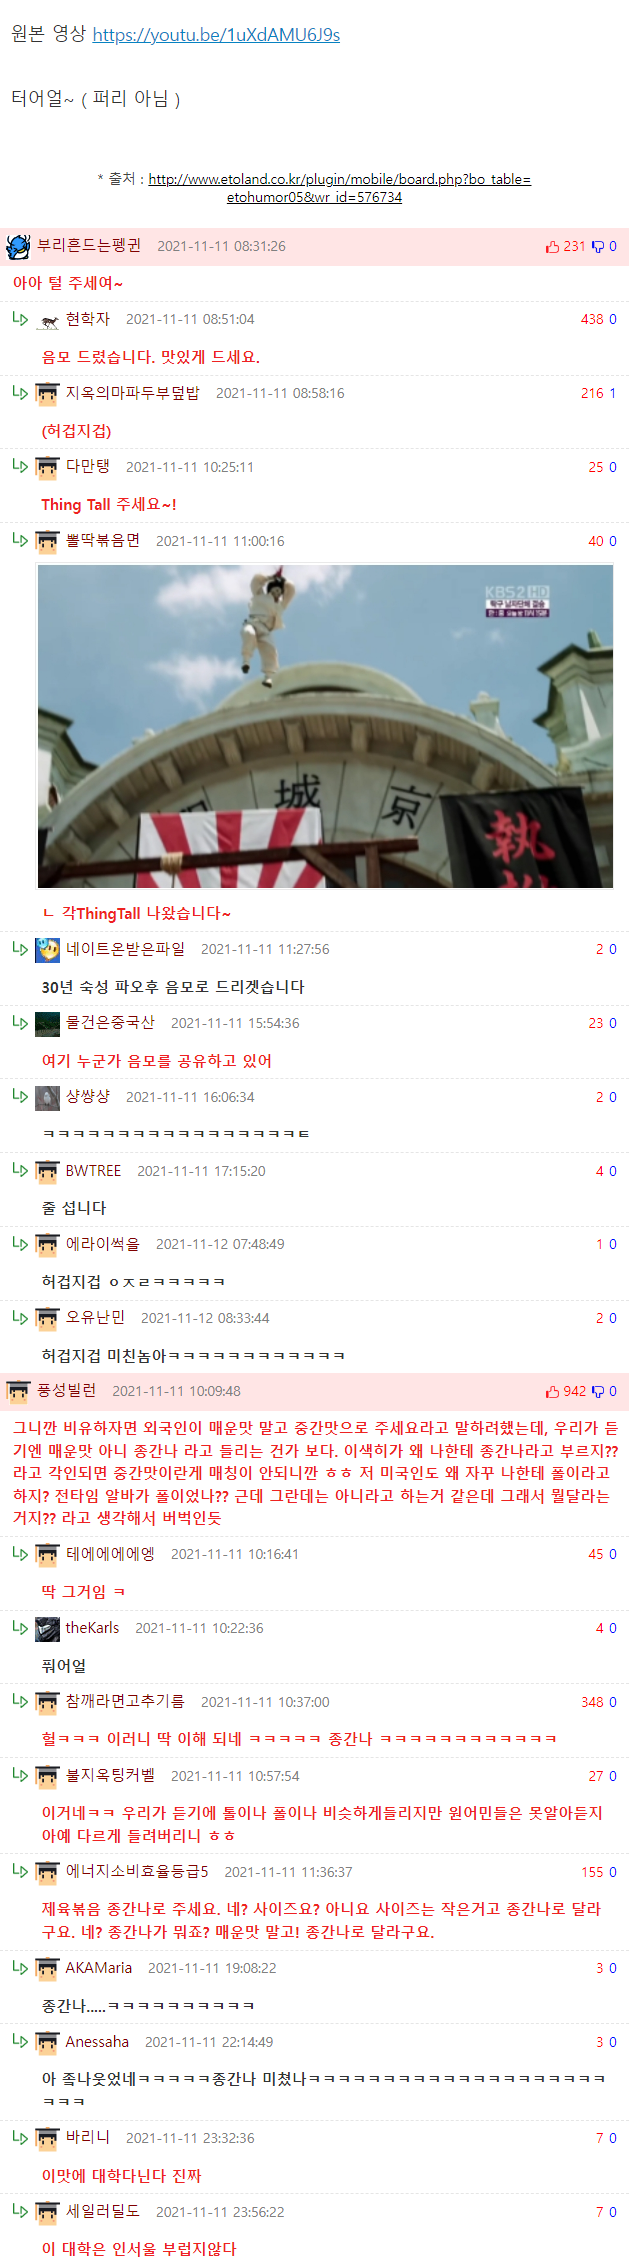Image resolution: width=629 pixels, height=2263 pixels.
Task: Click 상쌍상's gray avatar image
Action: (x=48, y=1097)
